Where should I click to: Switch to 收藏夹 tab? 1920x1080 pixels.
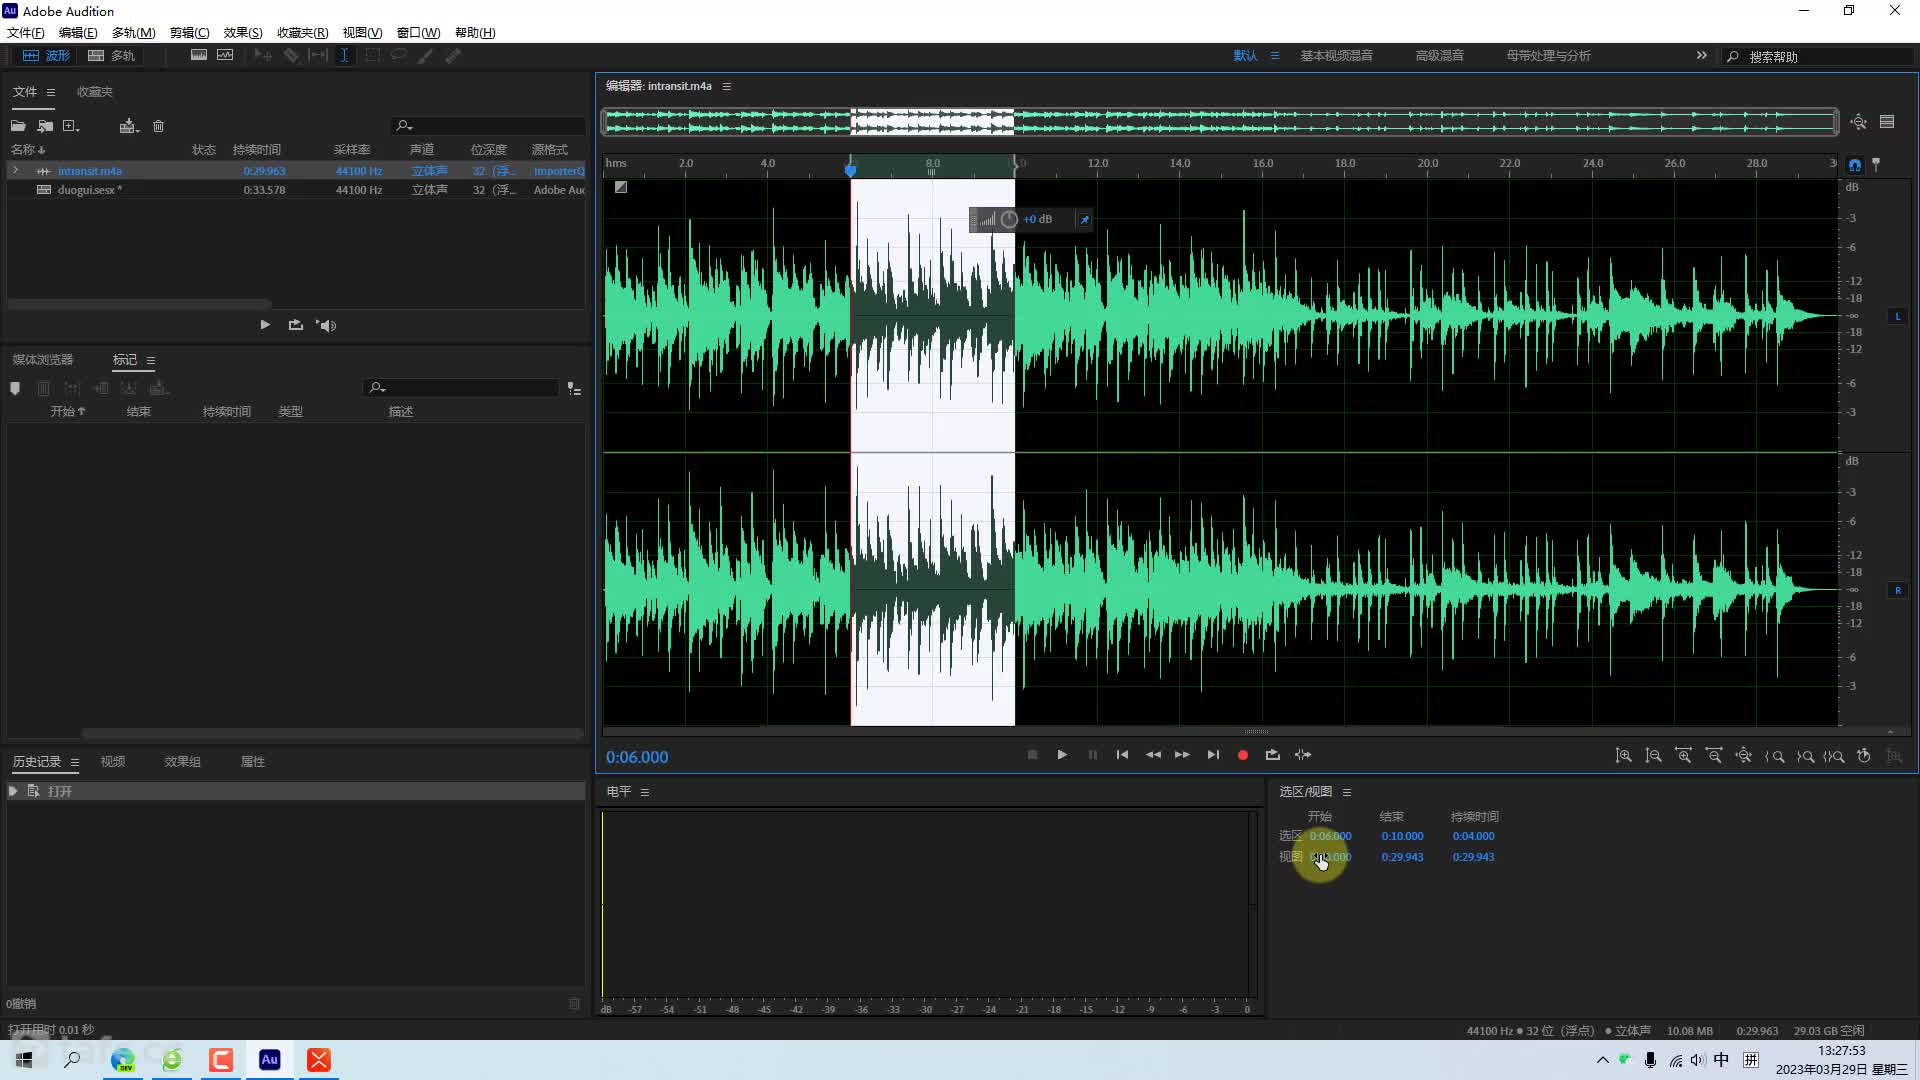tap(95, 92)
